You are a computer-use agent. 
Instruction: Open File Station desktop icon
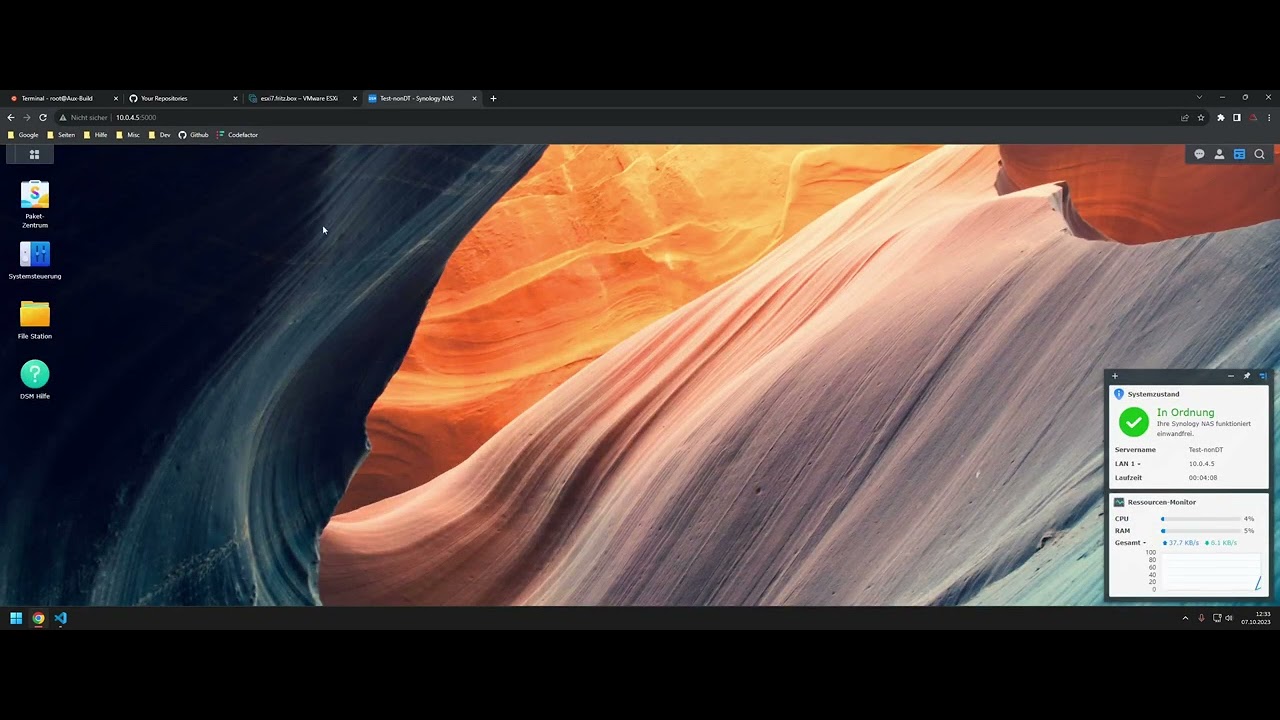point(35,320)
